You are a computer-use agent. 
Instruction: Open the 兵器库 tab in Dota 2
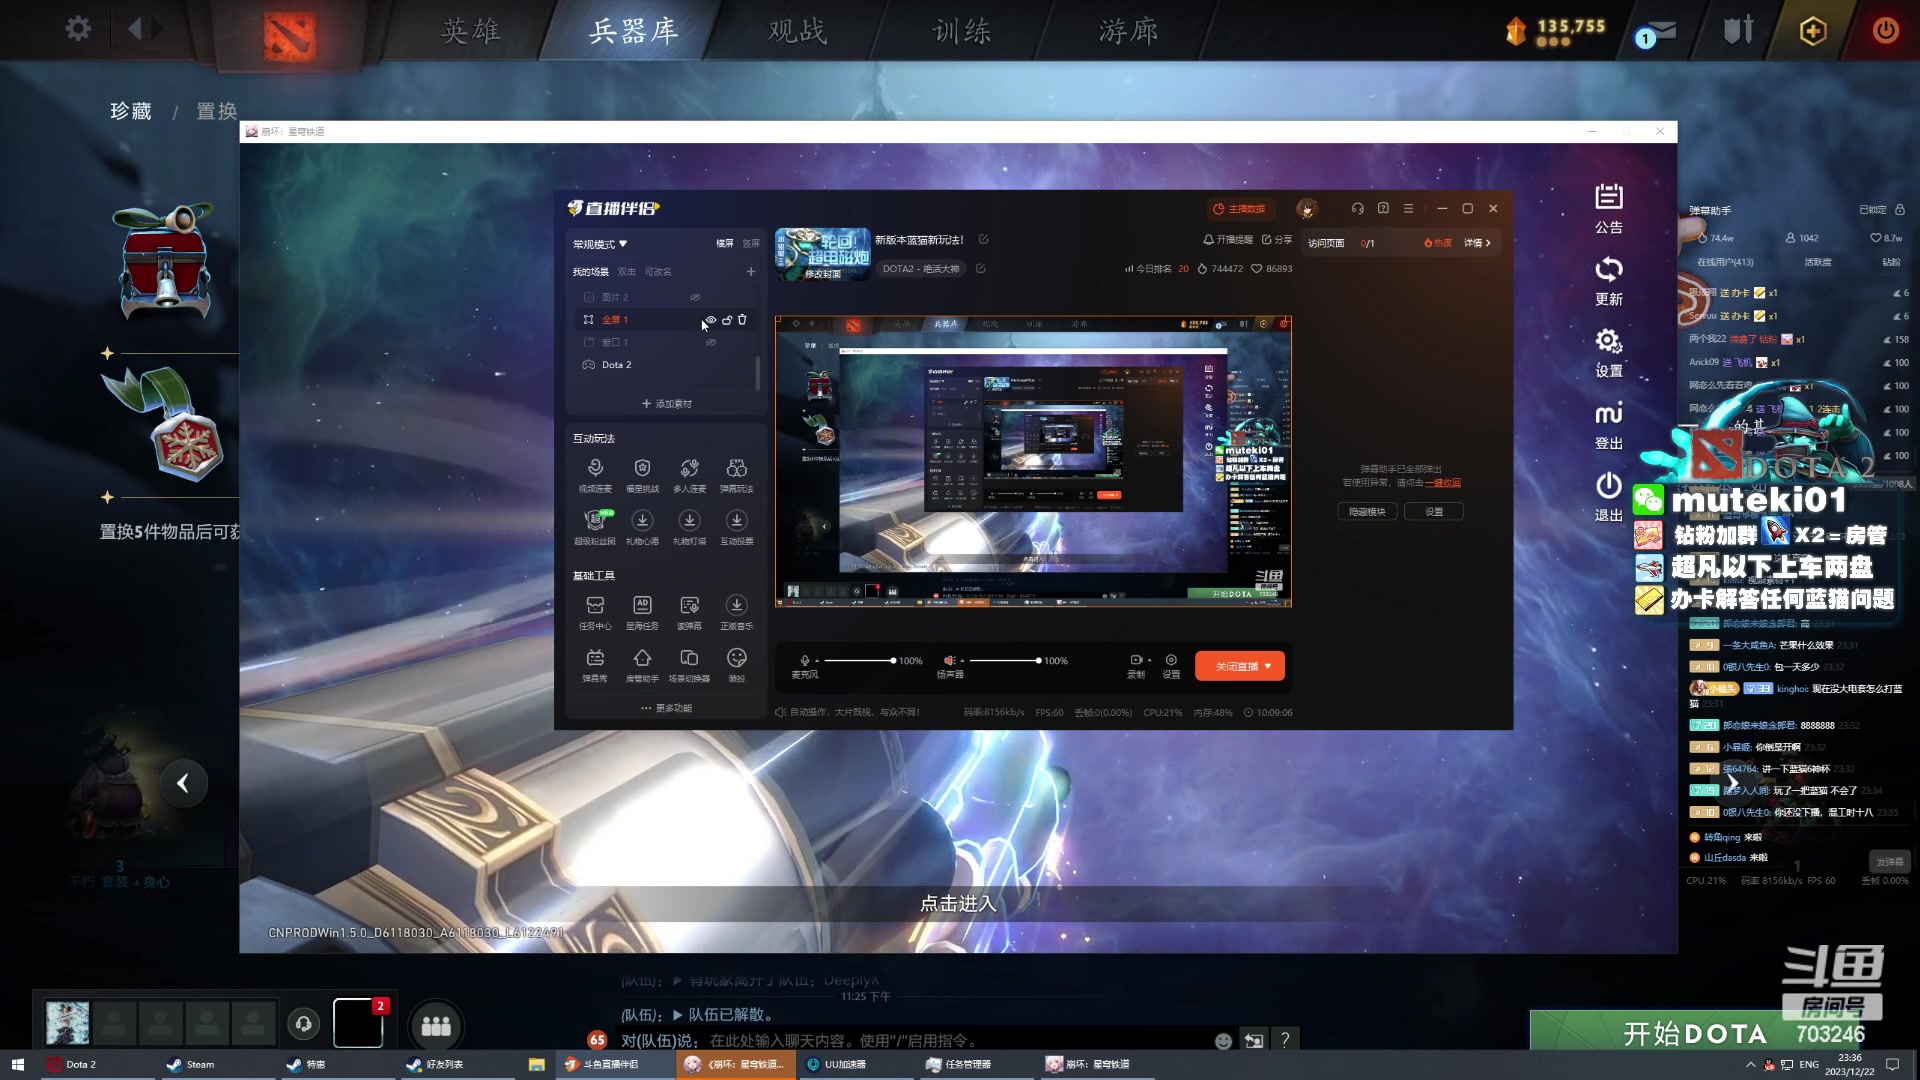click(634, 31)
